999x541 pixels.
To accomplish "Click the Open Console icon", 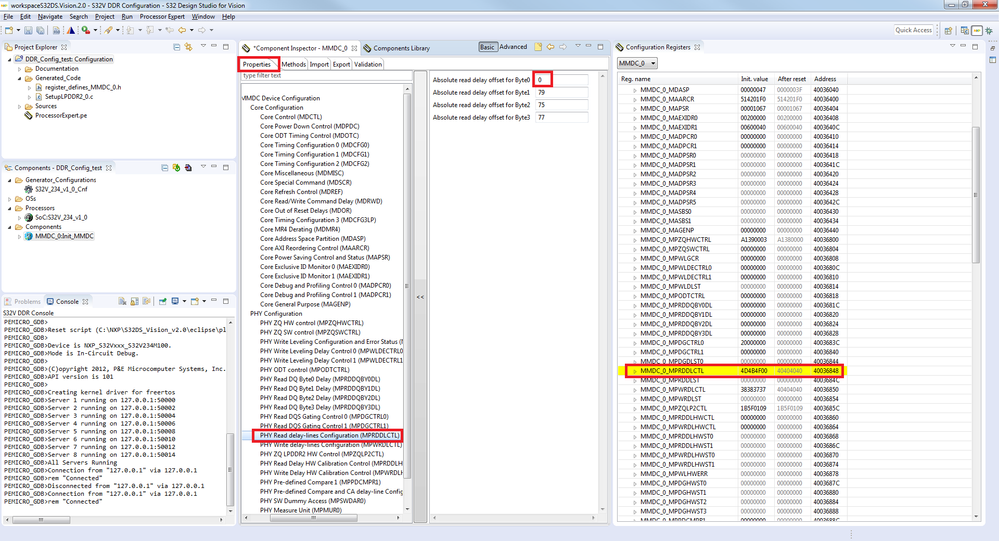I will [195, 301].
